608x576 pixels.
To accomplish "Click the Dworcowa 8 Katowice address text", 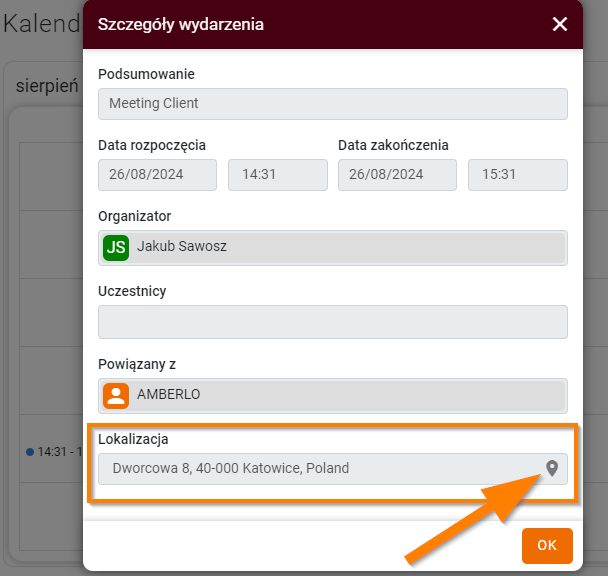I will click(x=231, y=468).
